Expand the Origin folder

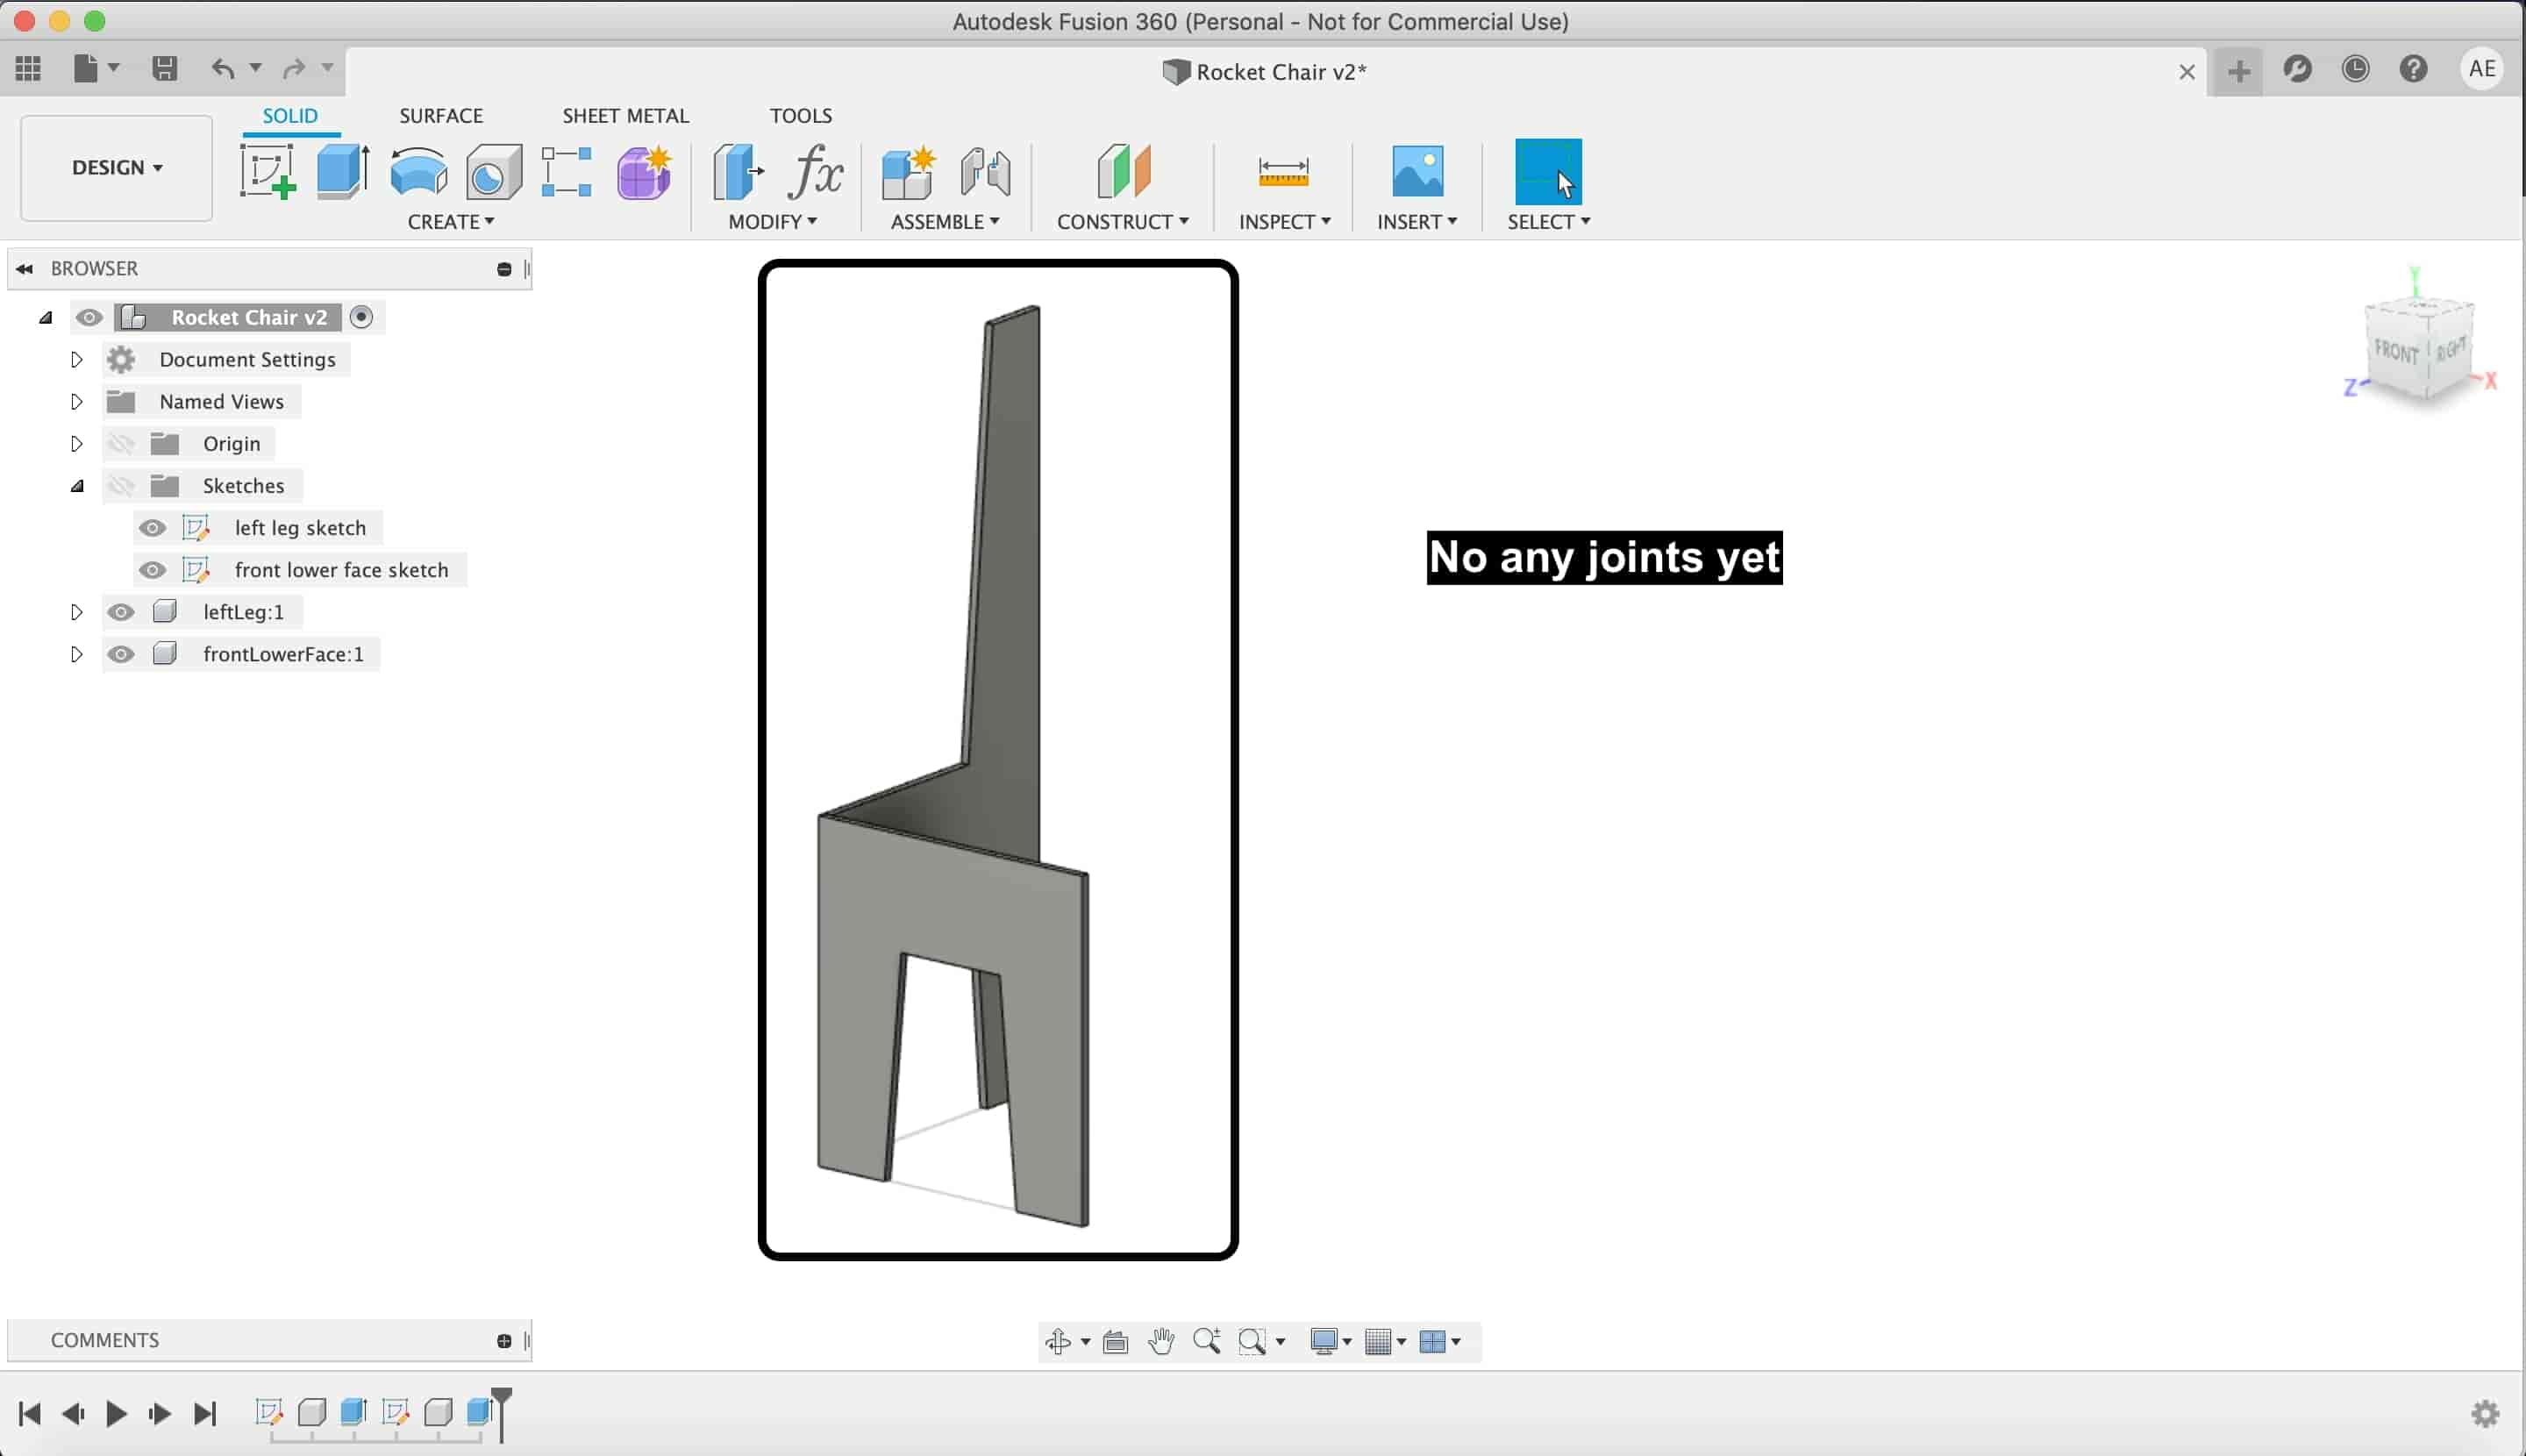tap(76, 443)
